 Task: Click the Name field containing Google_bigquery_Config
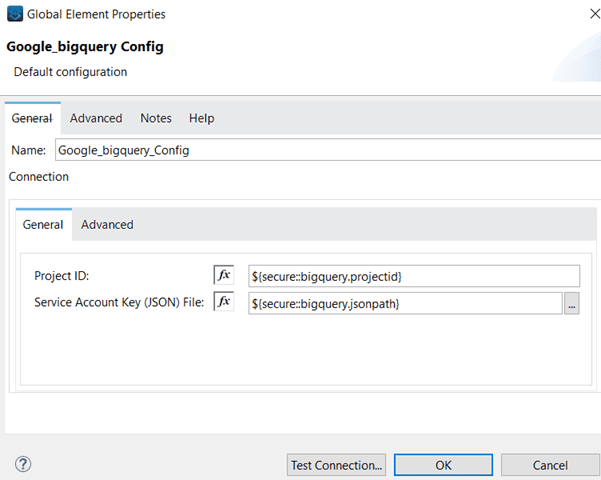click(325, 150)
